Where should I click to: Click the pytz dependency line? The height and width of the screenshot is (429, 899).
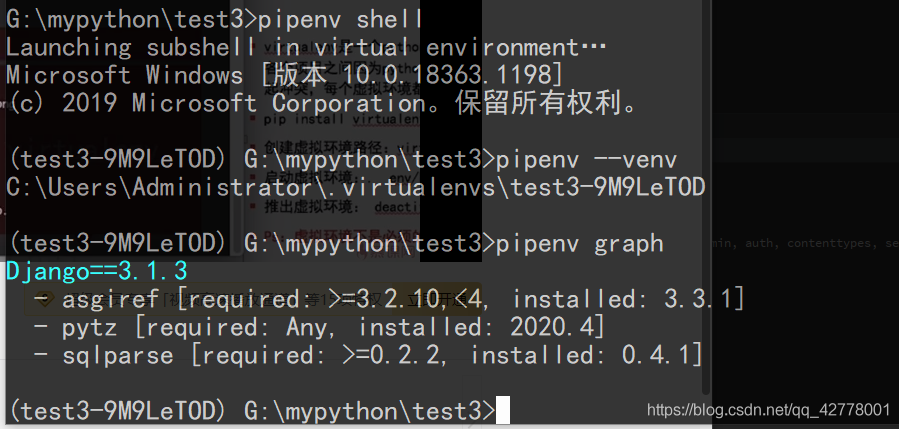point(320,327)
